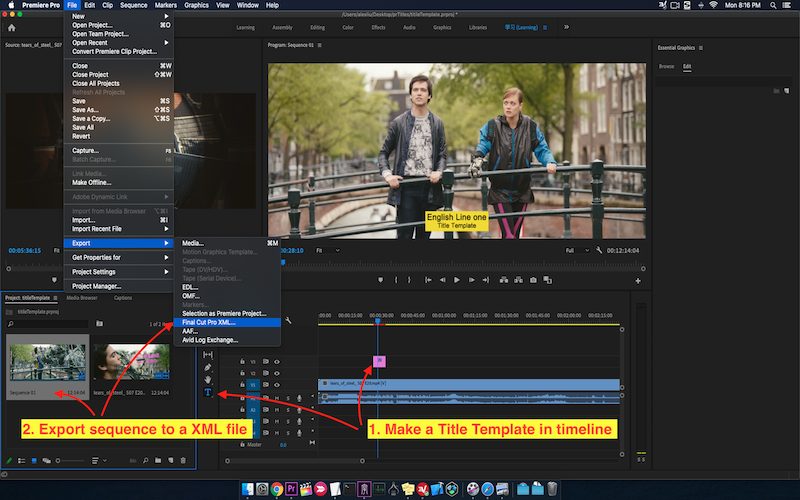The width and height of the screenshot is (800, 500).
Task: Click the Find icon in project panel
Action: pyautogui.click(x=145, y=461)
